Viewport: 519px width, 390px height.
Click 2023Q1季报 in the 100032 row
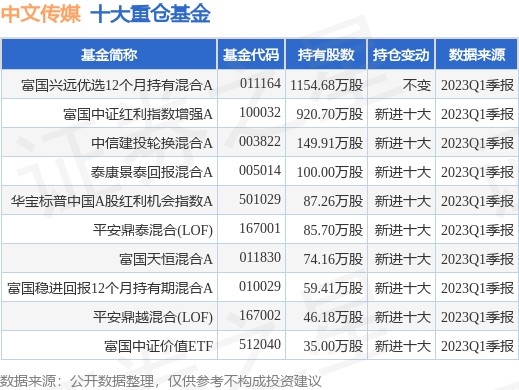tap(477, 114)
